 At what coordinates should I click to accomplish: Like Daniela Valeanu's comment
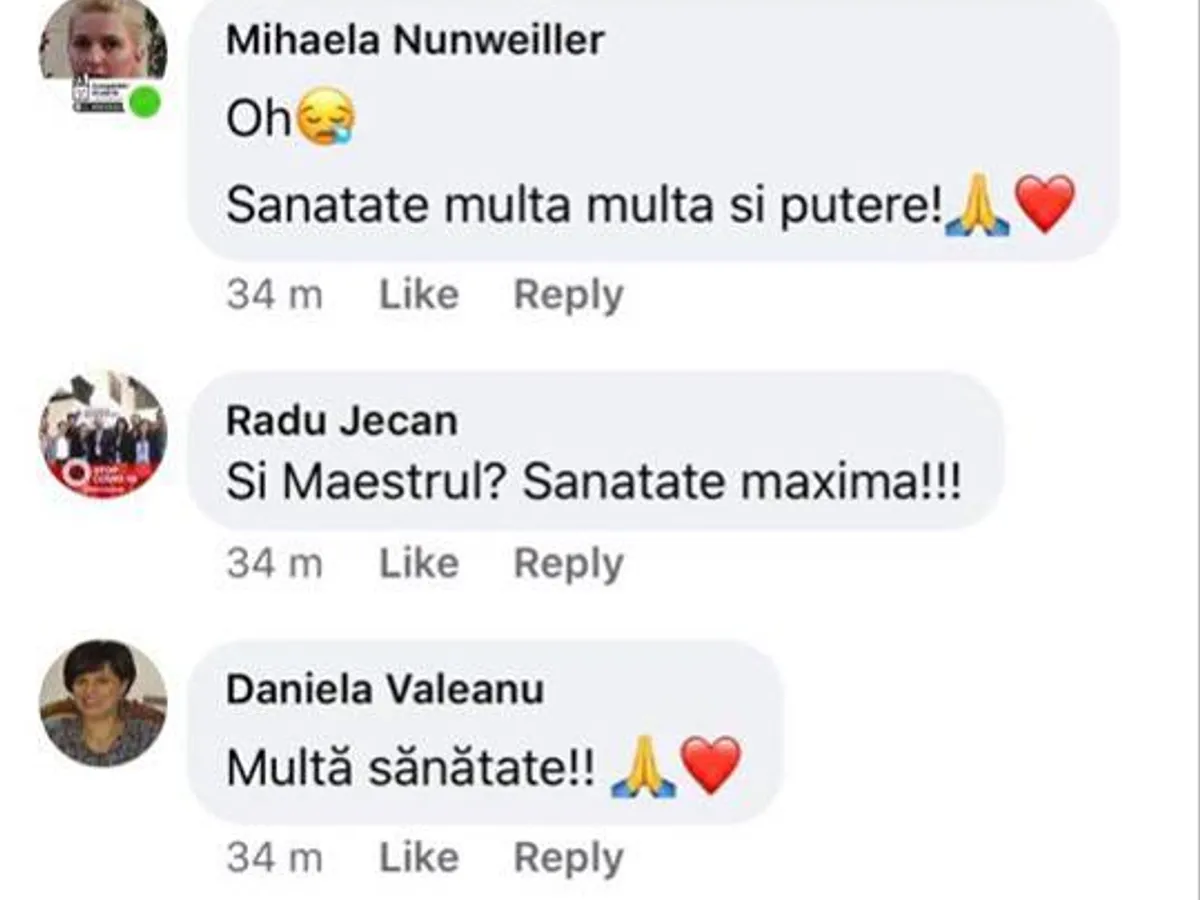[x=418, y=858]
